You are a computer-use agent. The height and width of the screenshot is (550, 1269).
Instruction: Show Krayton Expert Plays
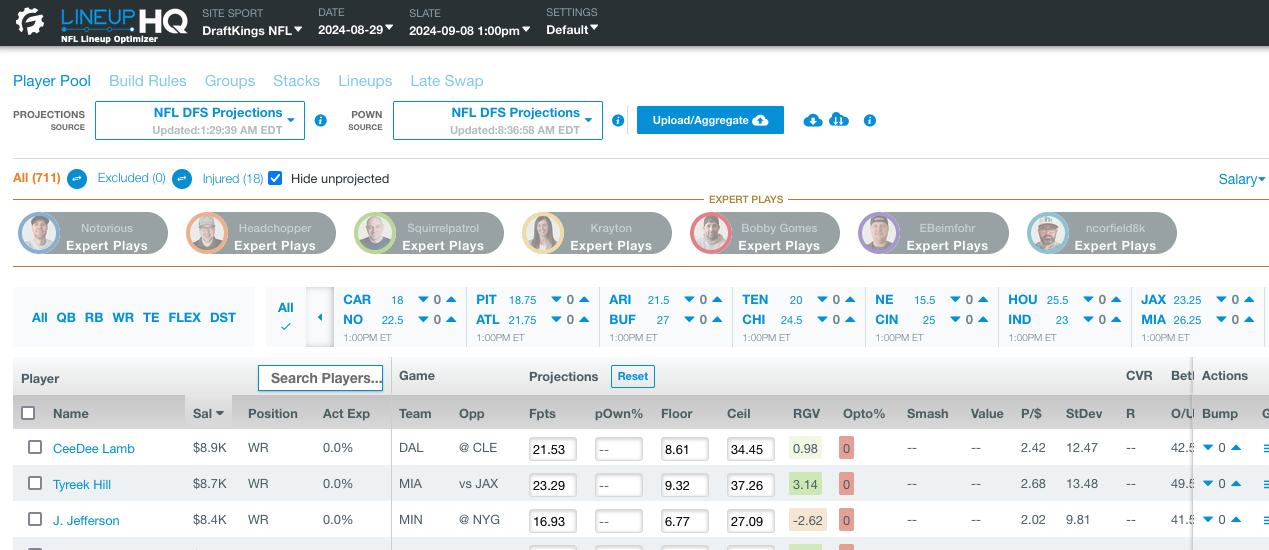point(596,233)
